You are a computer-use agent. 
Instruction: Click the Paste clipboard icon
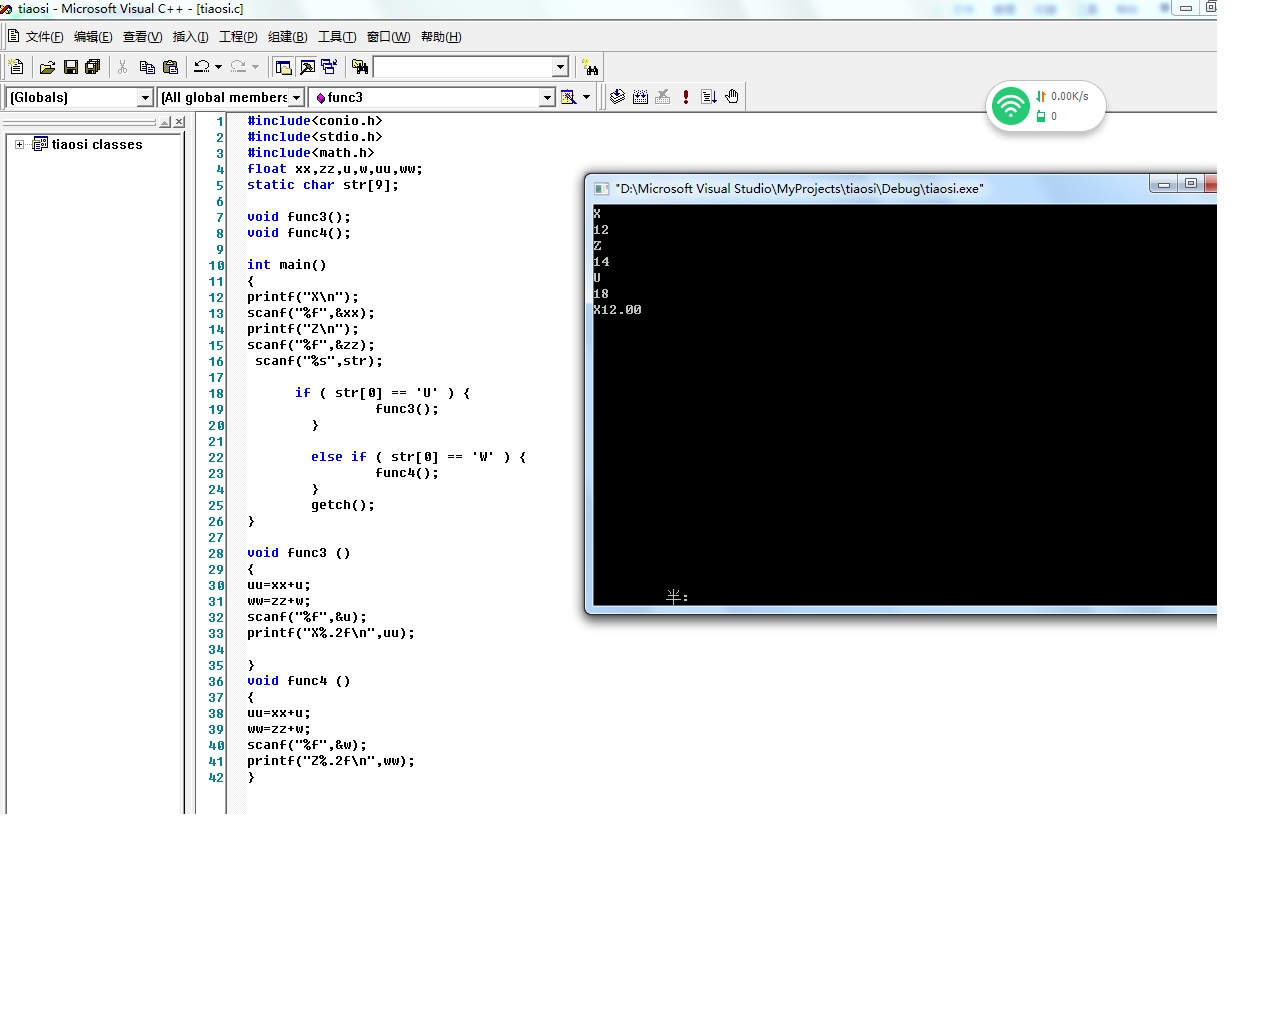point(171,67)
